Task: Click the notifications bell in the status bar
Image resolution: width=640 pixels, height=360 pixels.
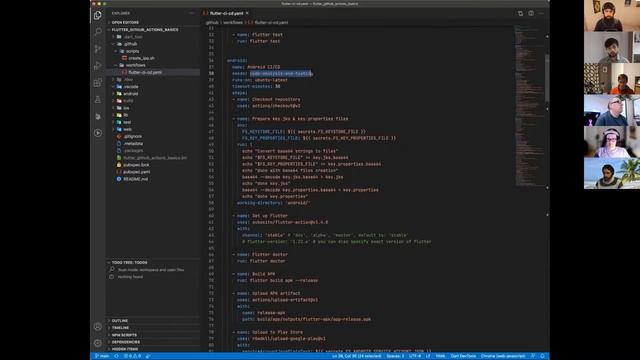Action: 542,356
